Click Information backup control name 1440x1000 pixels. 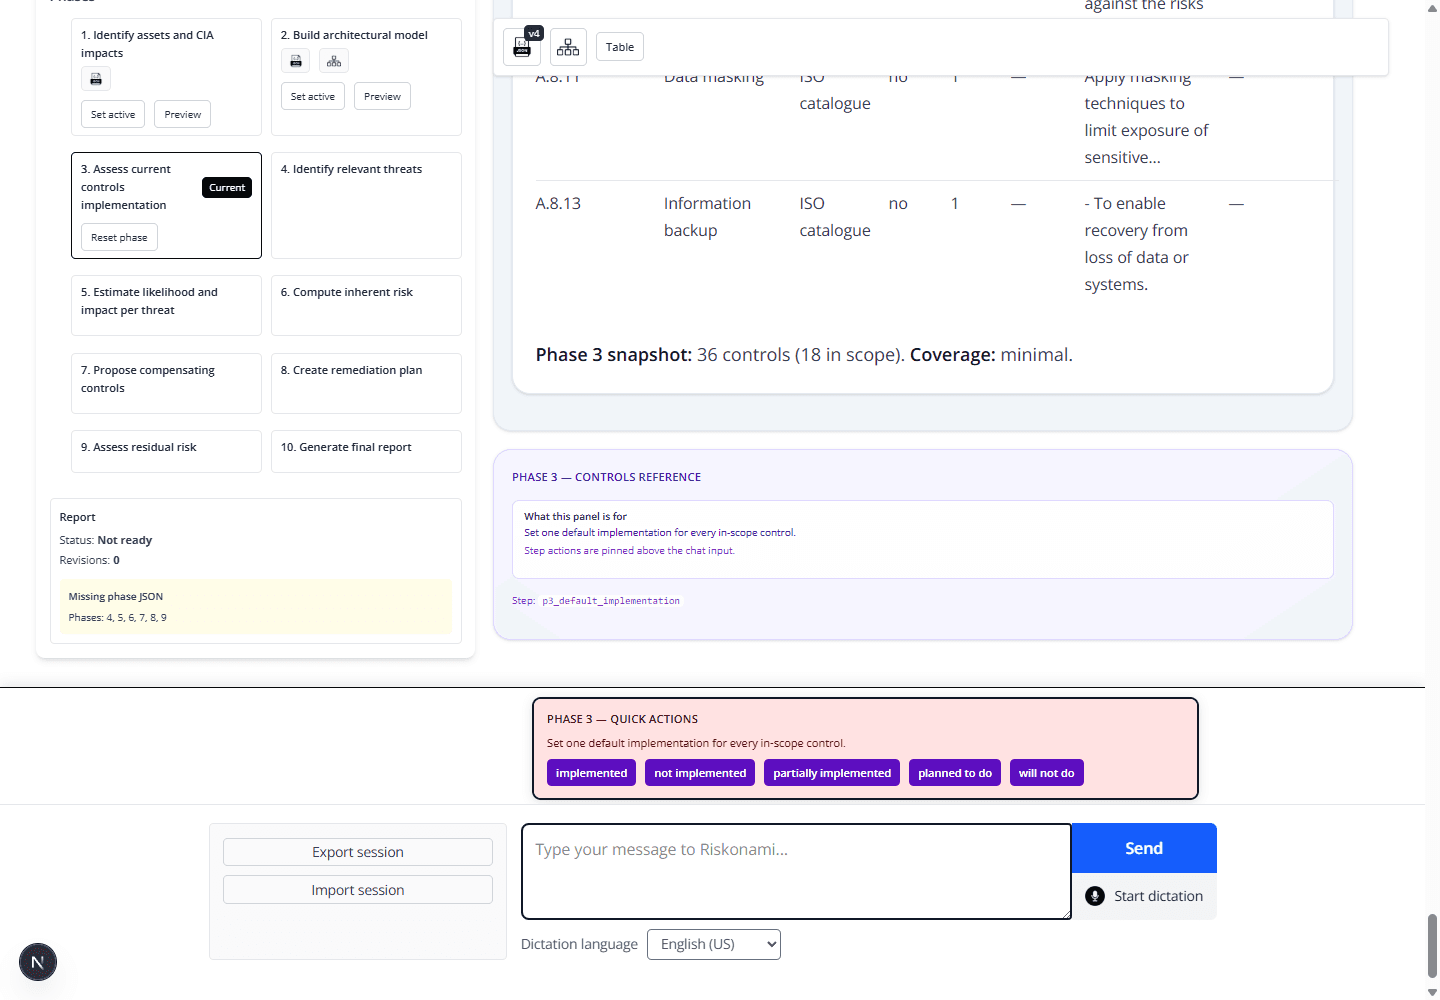pyautogui.click(x=707, y=217)
